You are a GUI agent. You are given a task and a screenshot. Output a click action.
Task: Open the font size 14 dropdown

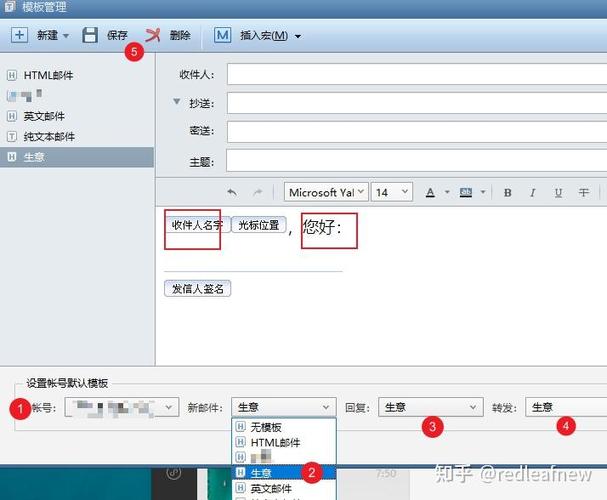(392, 192)
